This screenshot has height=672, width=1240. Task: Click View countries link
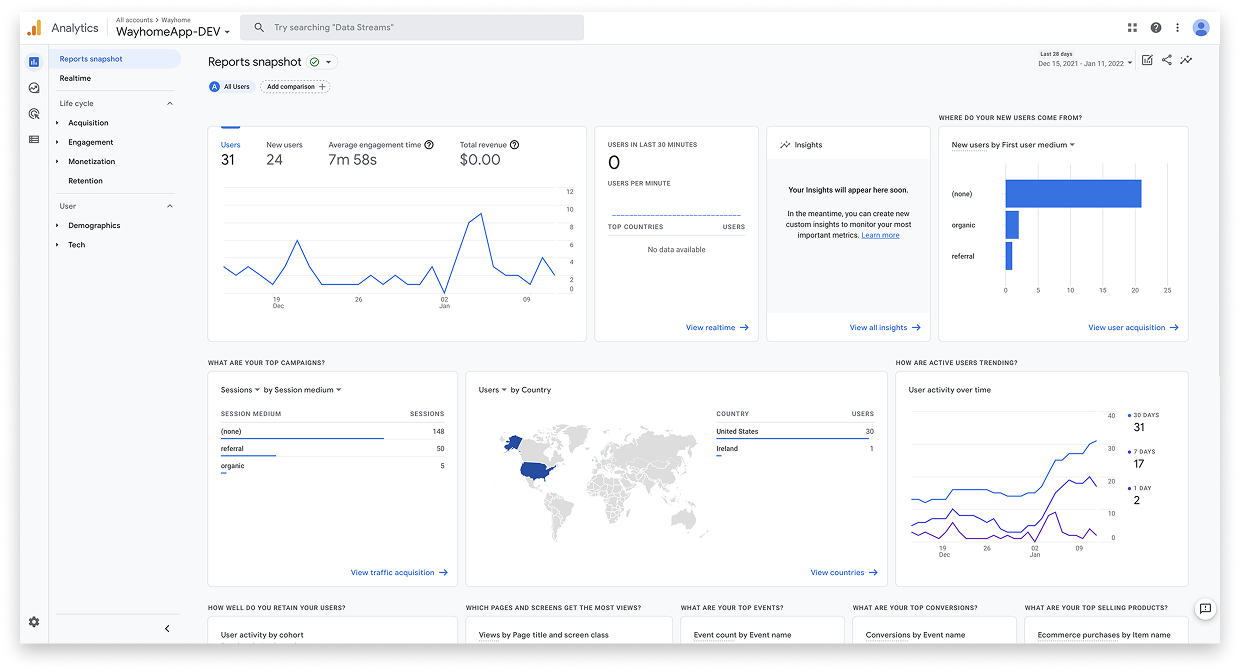844,573
